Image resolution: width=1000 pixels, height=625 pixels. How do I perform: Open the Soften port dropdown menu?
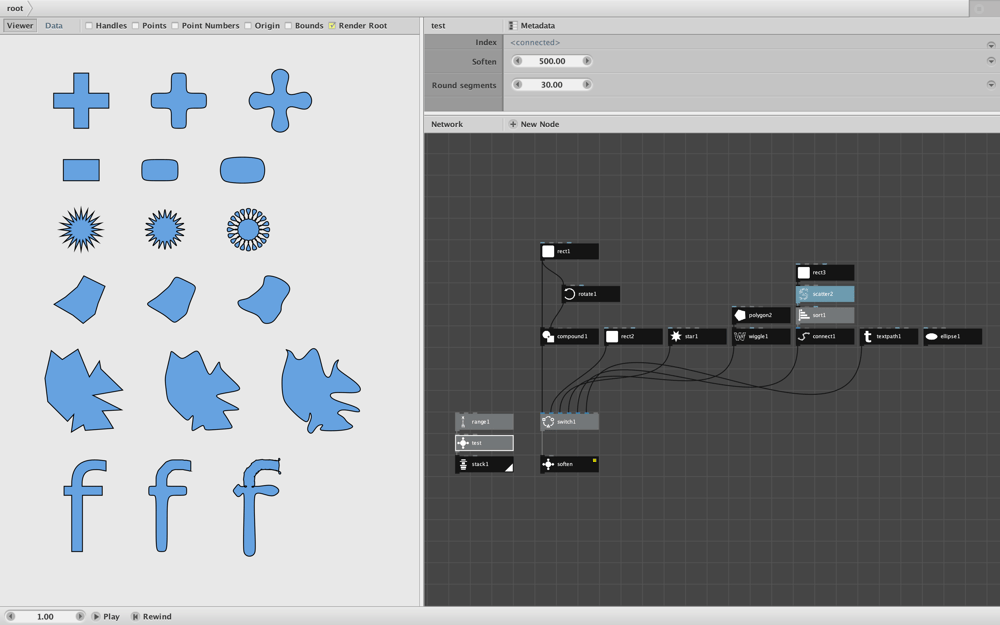(991, 61)
